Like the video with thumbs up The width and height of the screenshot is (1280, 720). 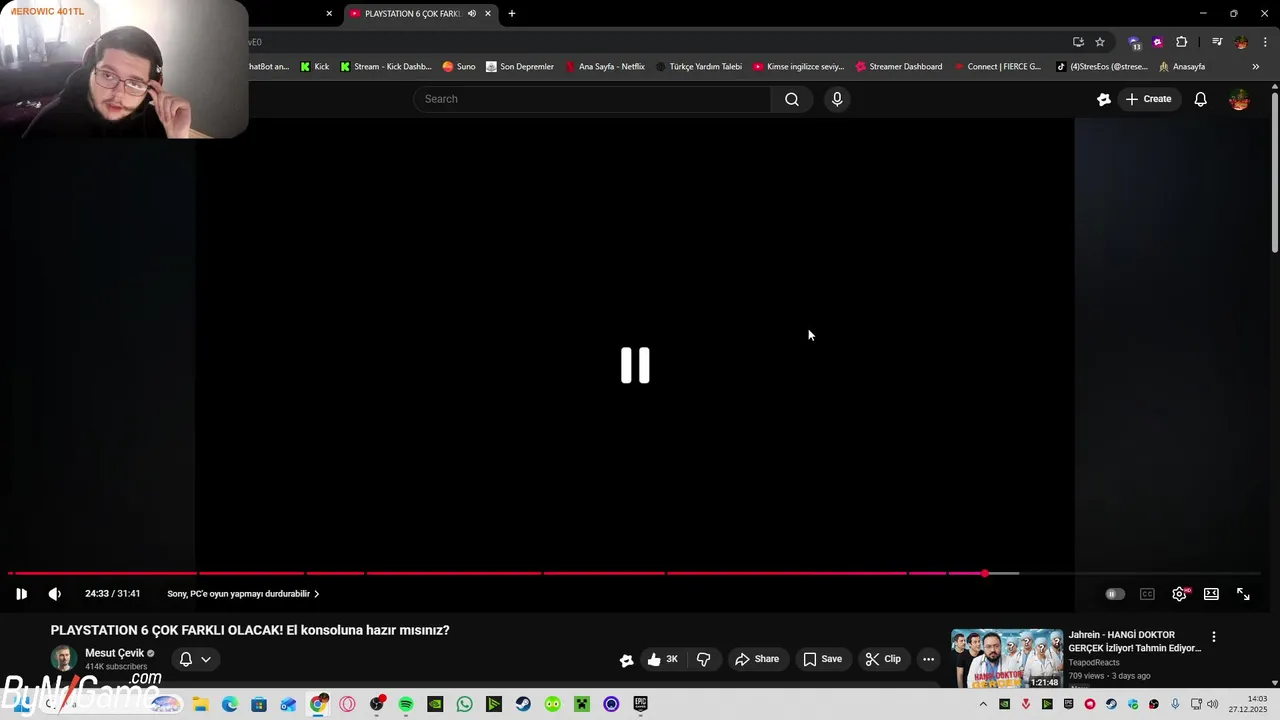[x=662, y=659]
